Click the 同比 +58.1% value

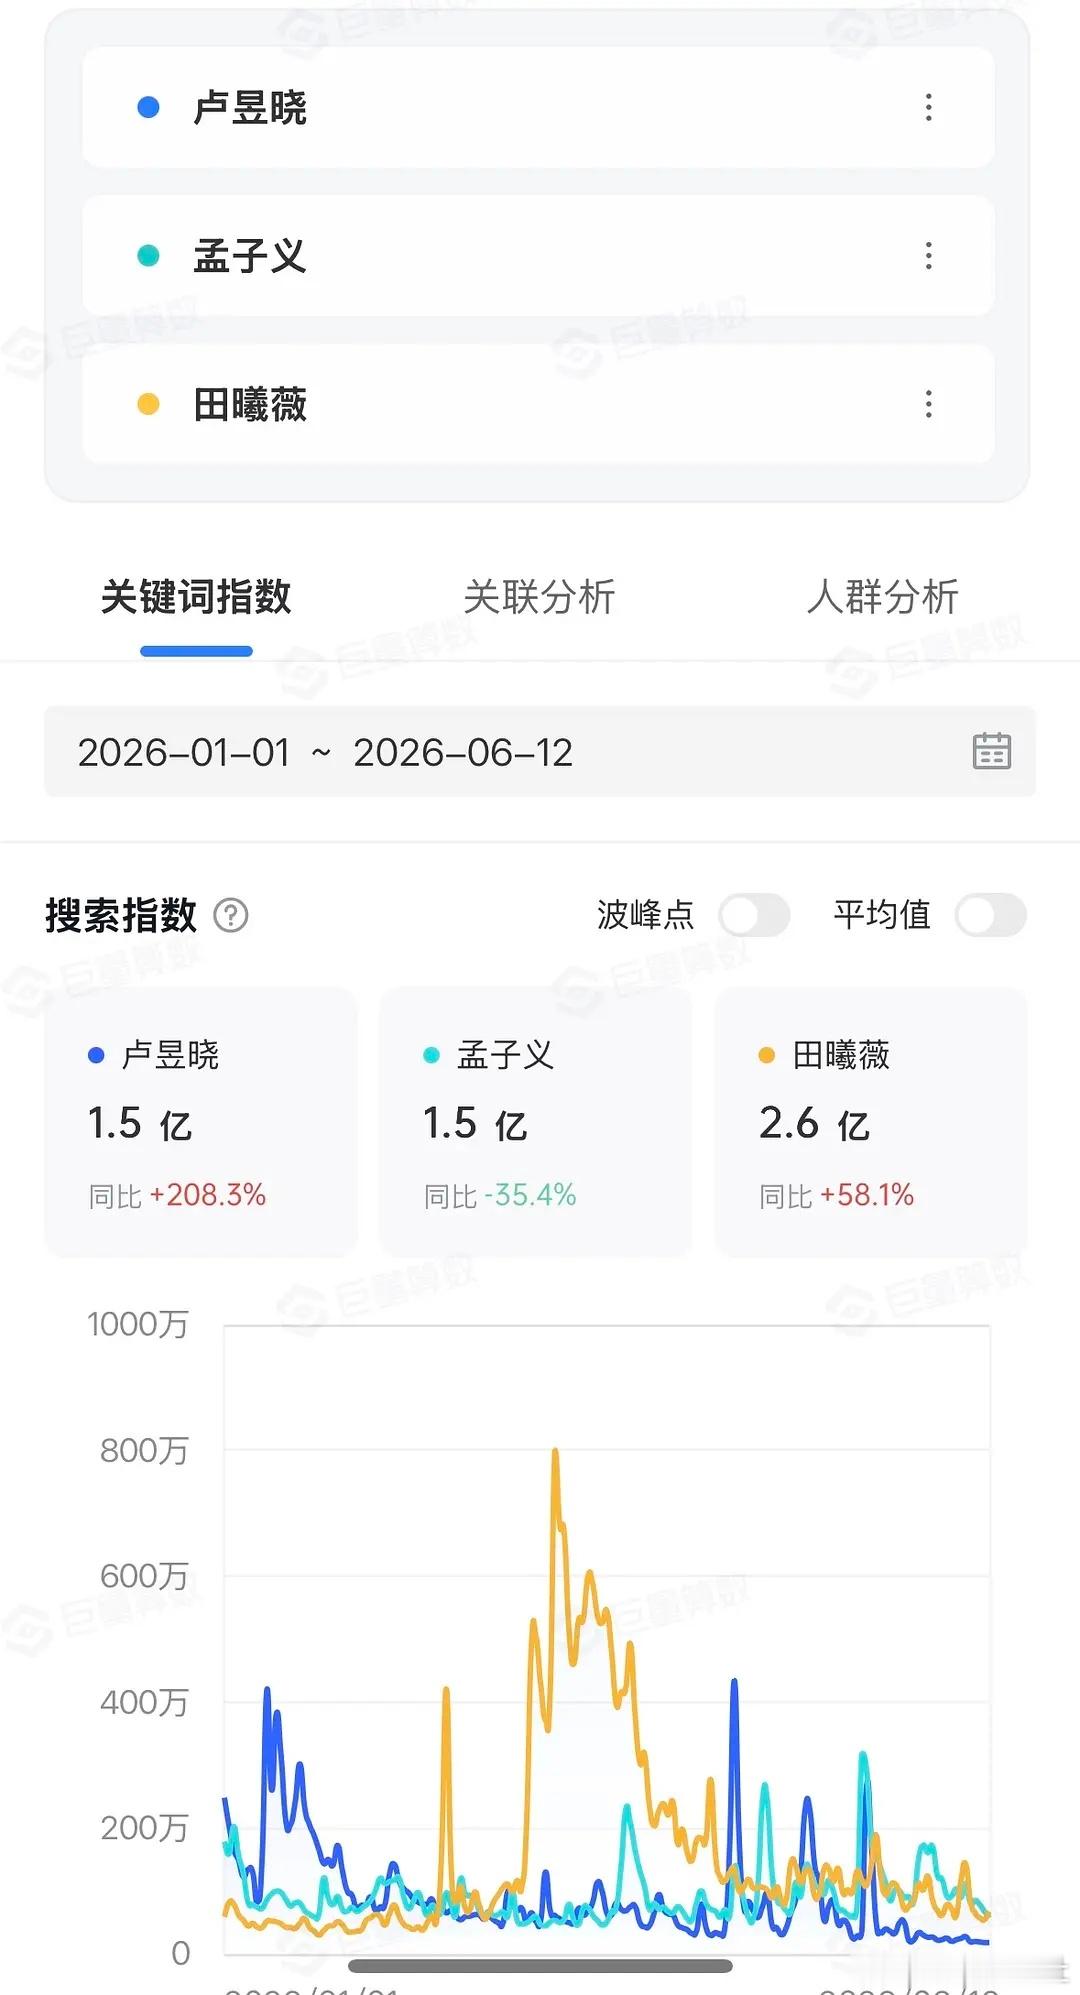coord(837,1195)
